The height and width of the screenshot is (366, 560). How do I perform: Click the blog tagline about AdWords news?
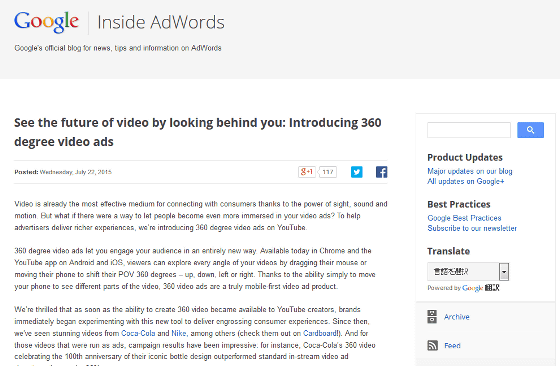click(118, 48)
